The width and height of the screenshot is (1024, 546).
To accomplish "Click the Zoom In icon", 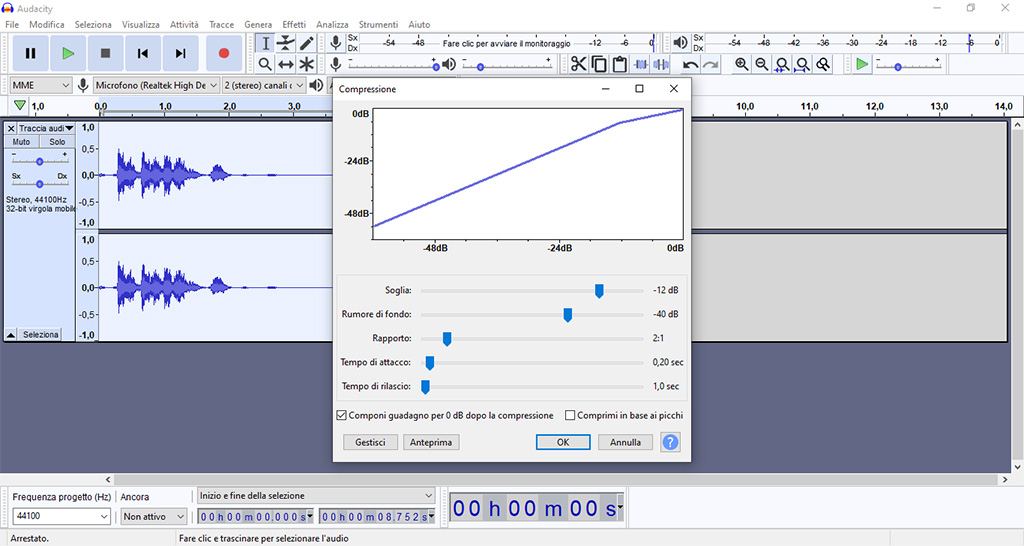I will 741,64.
